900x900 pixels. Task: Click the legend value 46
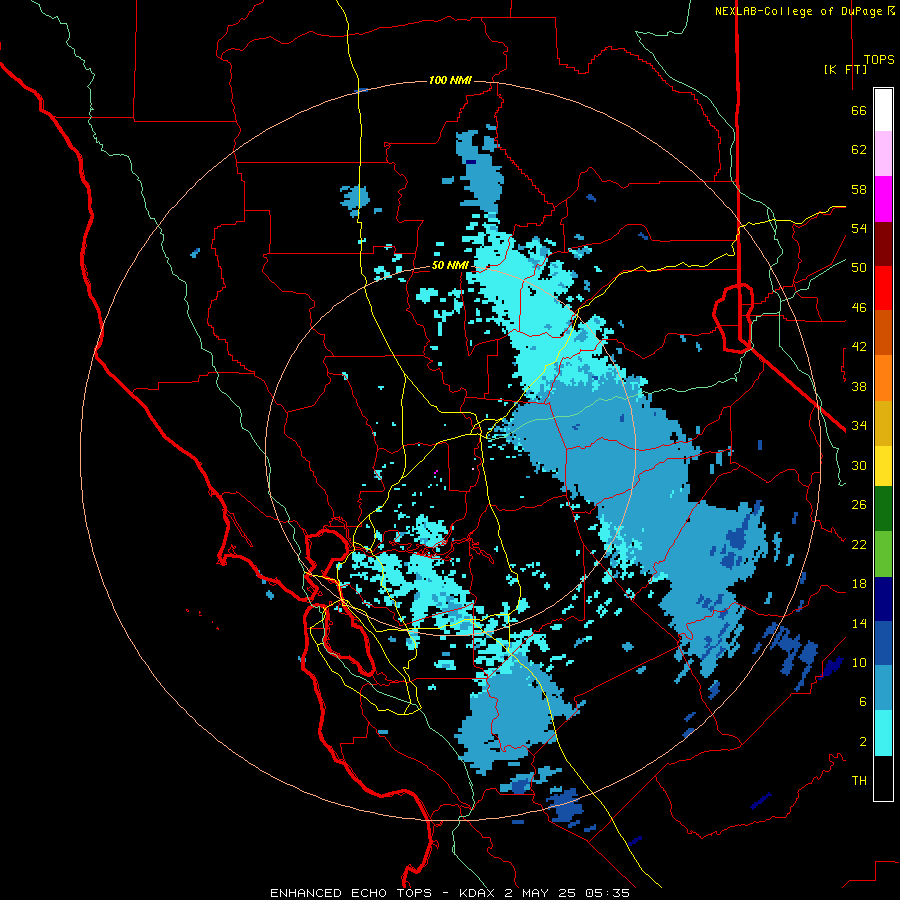pyautogui.click(x=859, y=308)
